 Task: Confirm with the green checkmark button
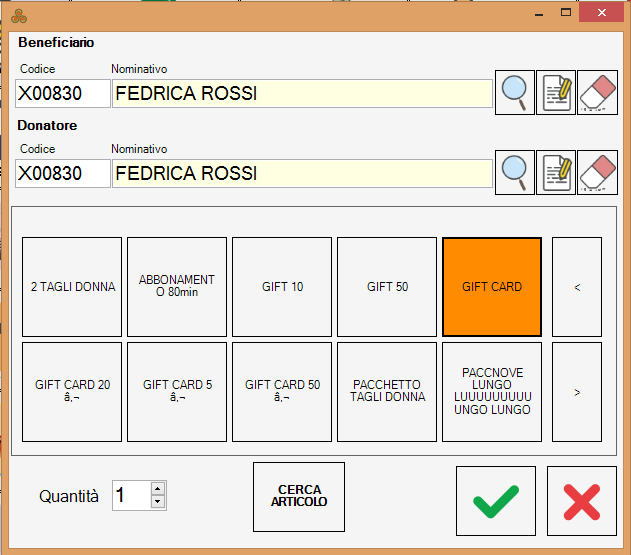(x=496, y=500)
